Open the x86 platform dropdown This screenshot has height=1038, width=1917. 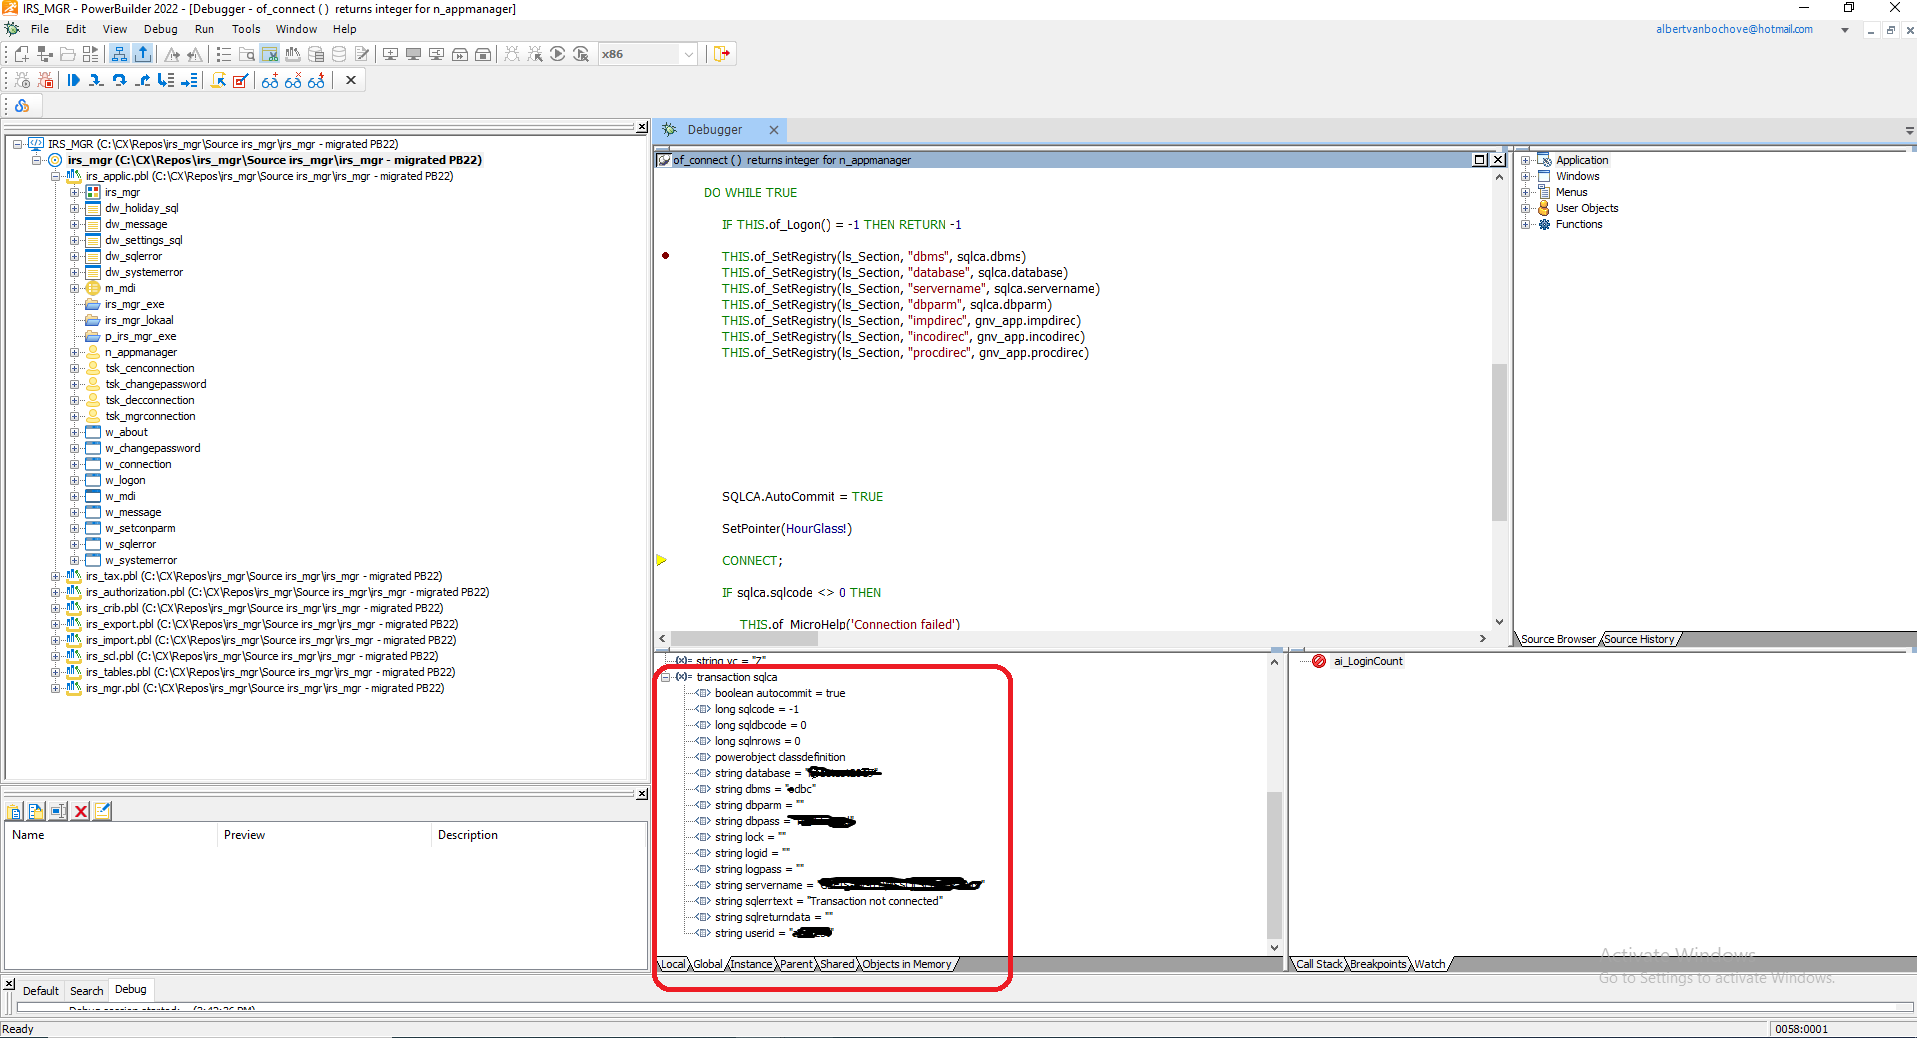click(688, 54)
